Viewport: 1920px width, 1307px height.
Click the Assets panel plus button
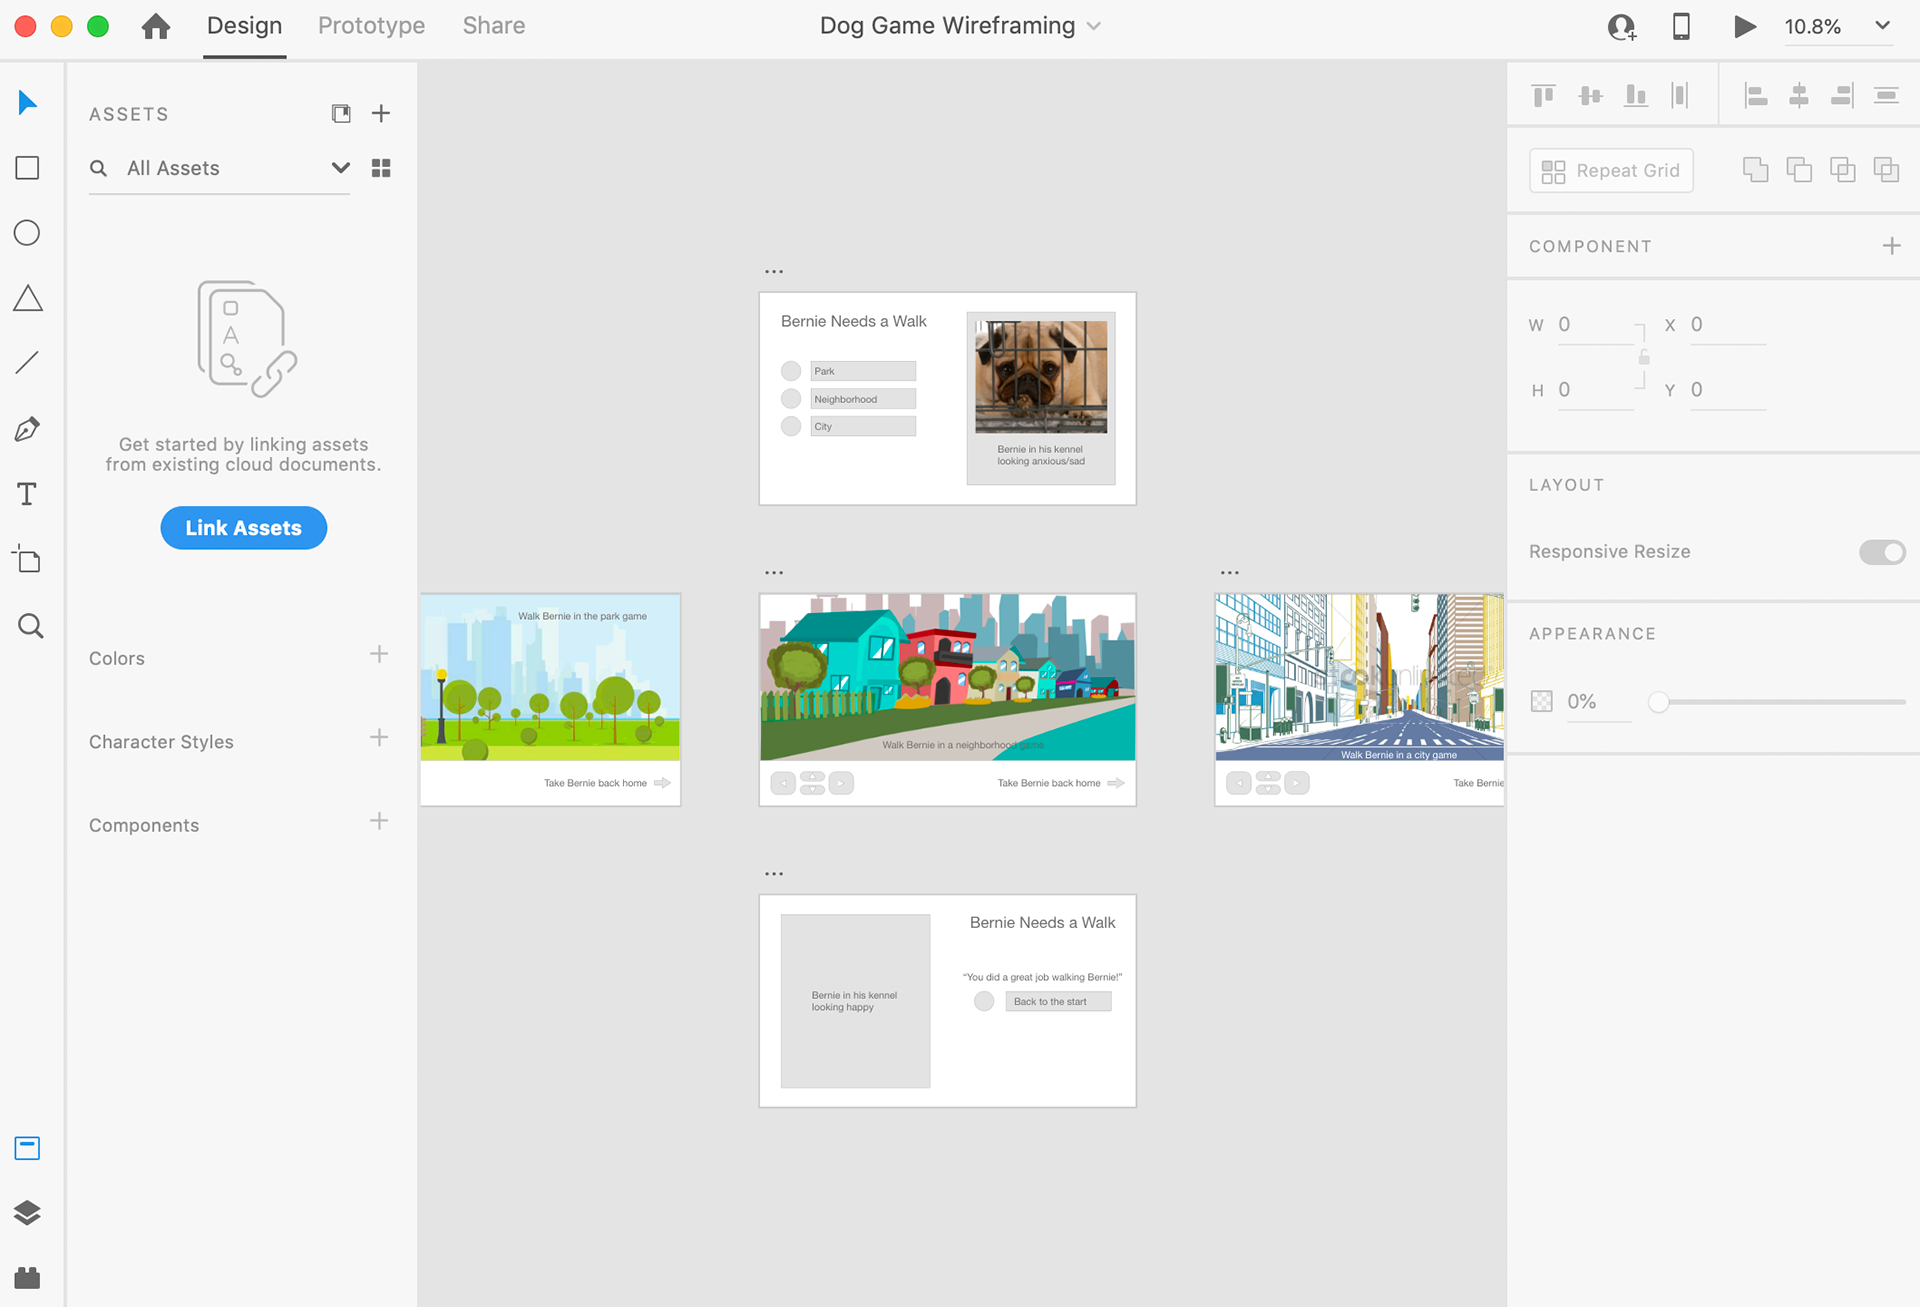(381, 113)
